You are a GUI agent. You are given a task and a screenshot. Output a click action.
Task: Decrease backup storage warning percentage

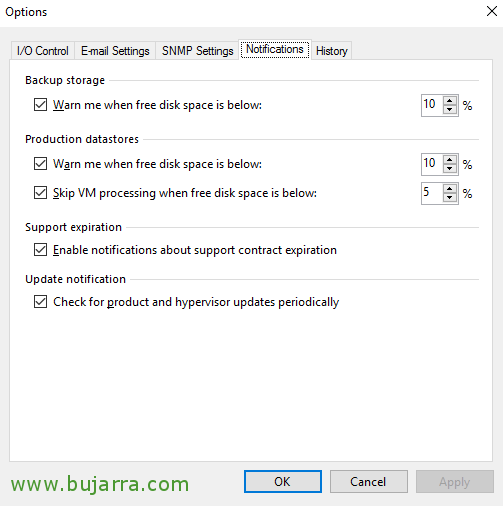point(450,109)
